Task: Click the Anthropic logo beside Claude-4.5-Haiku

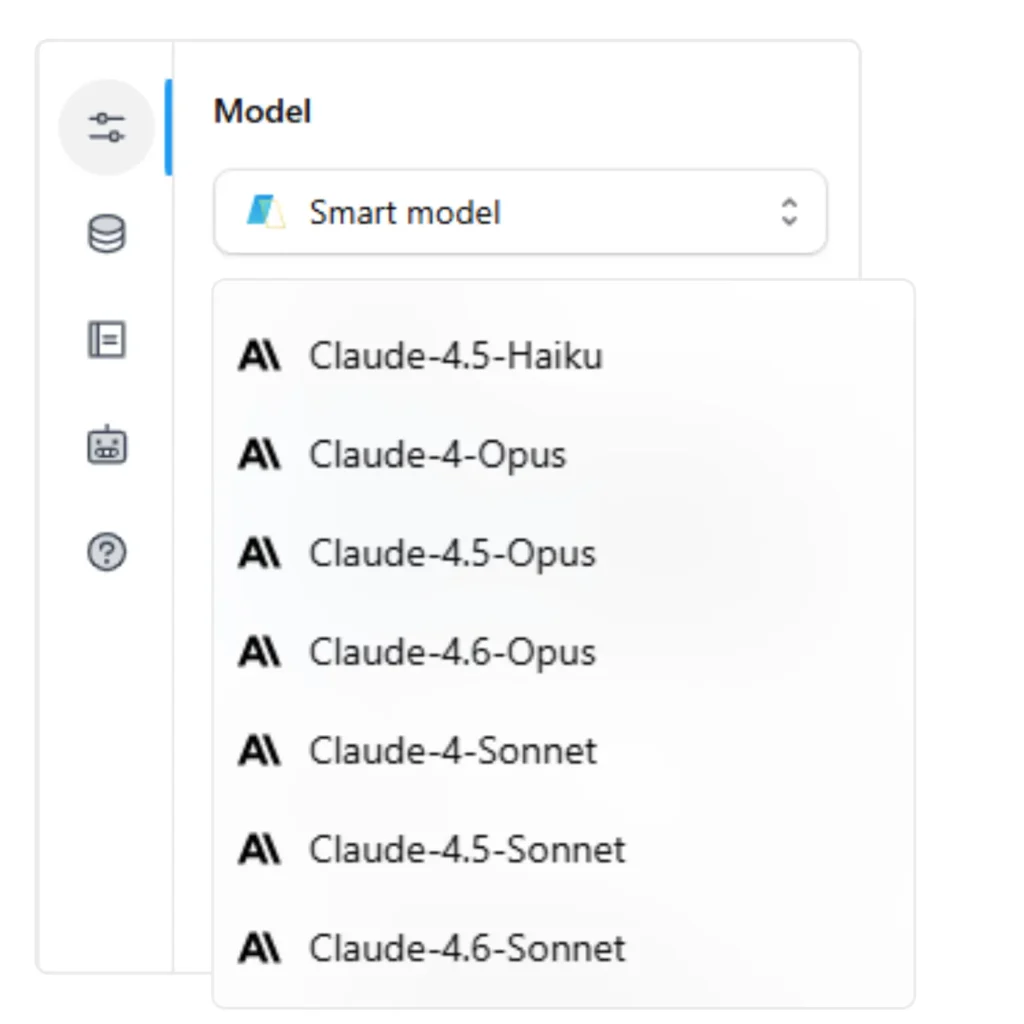Action: (x=259, y=355)
